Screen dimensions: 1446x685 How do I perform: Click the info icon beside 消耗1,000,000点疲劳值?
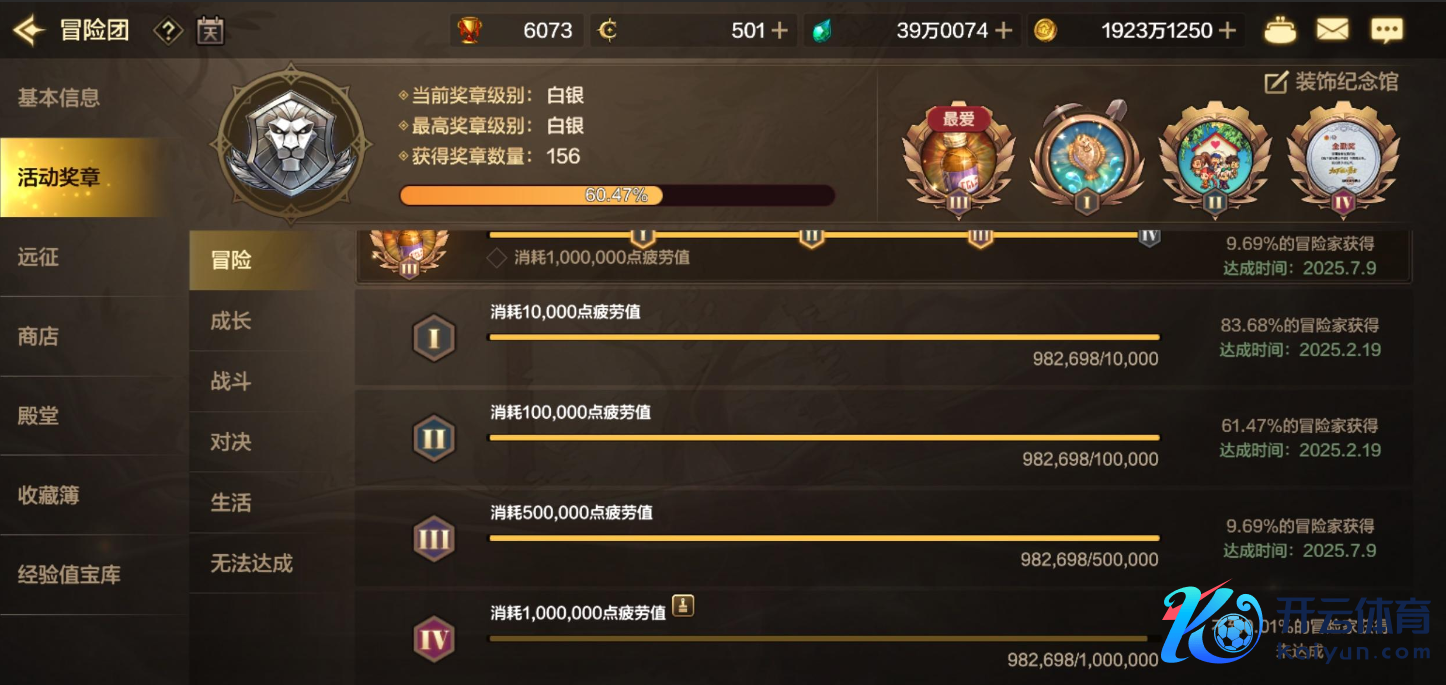click(x=683, y=605)
